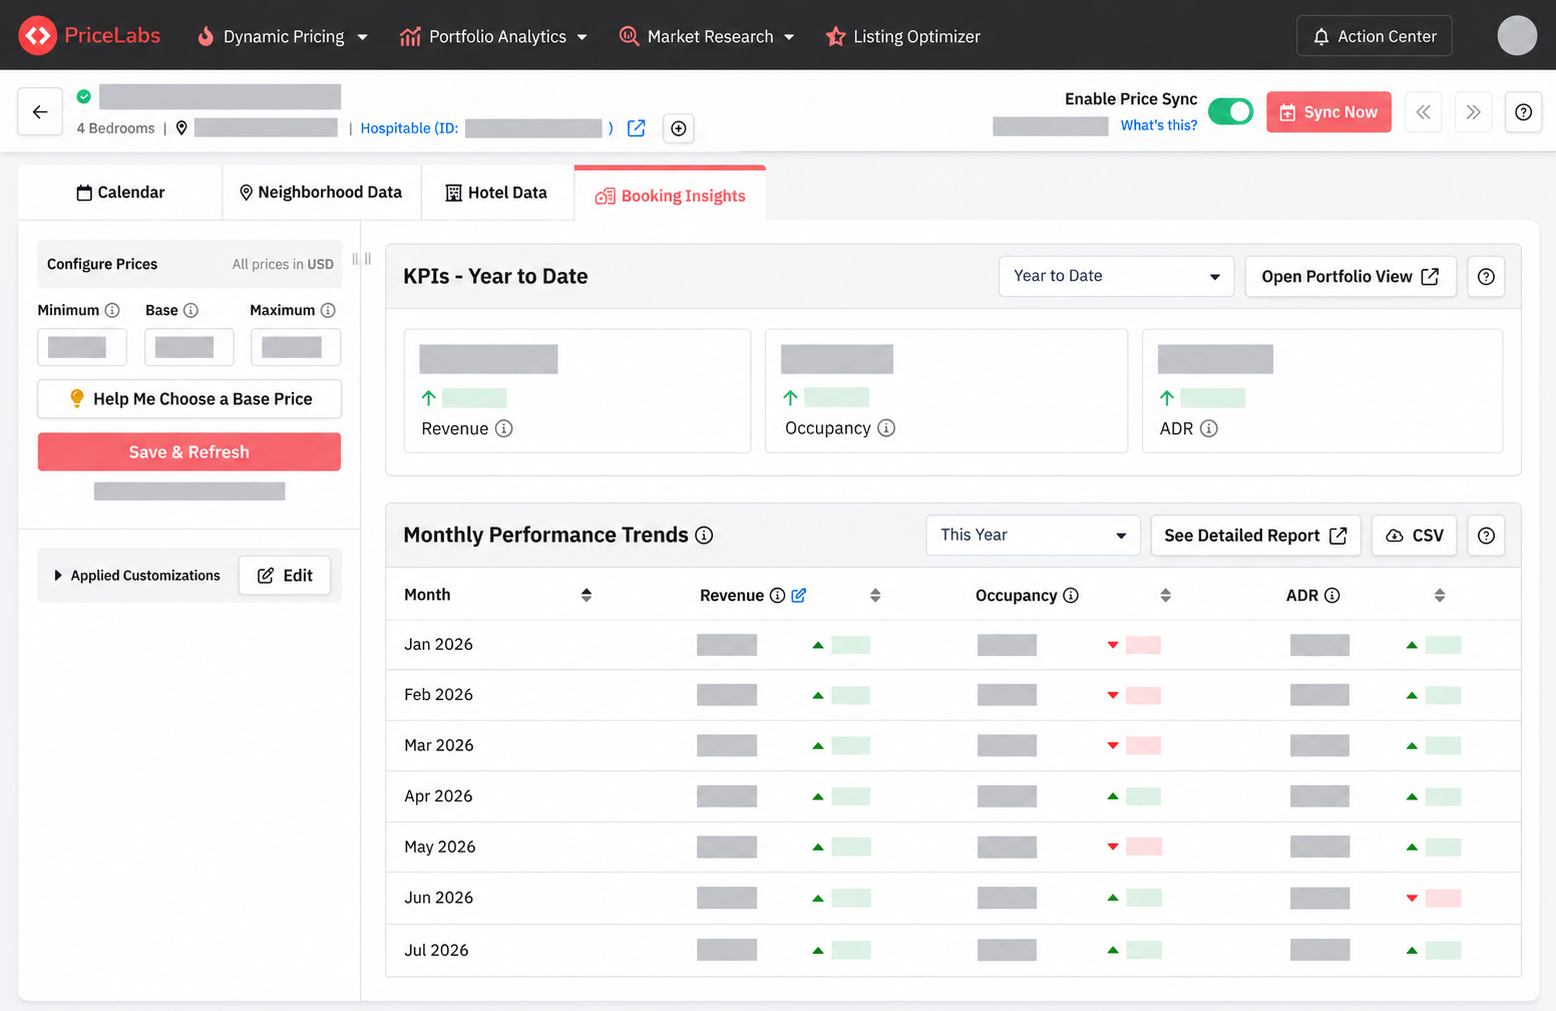The height and width of the screenshot is (1011, 1556).
Task: Click the ADR KPI info icon
Action: coord(1208,428)
